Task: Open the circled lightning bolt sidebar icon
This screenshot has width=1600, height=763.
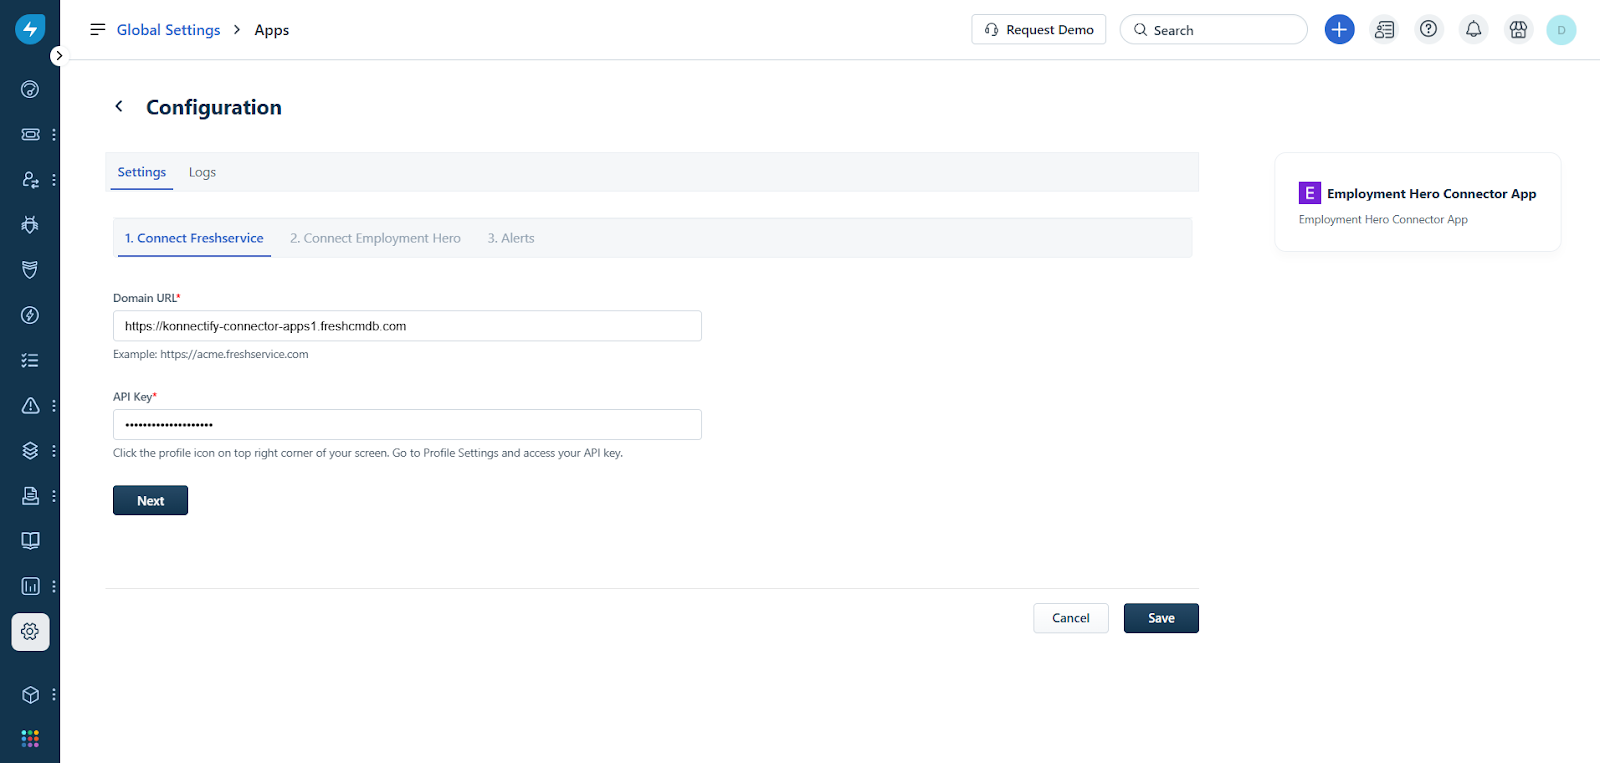Action: tap(30, 315)
